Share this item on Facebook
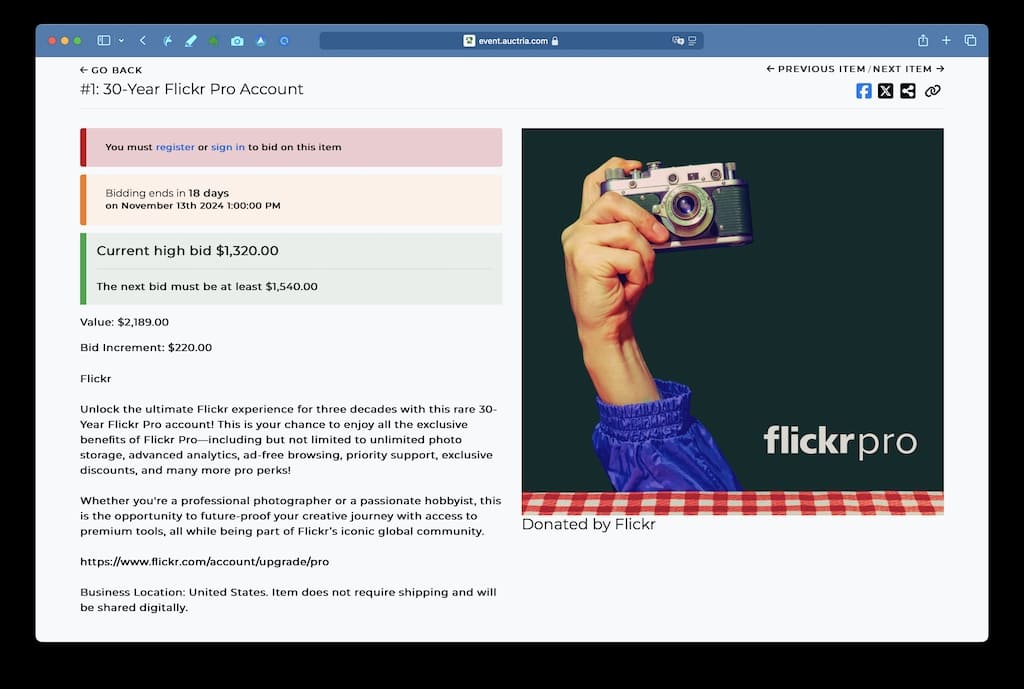Screen dimensions: 1024x689 coord(864,91)
